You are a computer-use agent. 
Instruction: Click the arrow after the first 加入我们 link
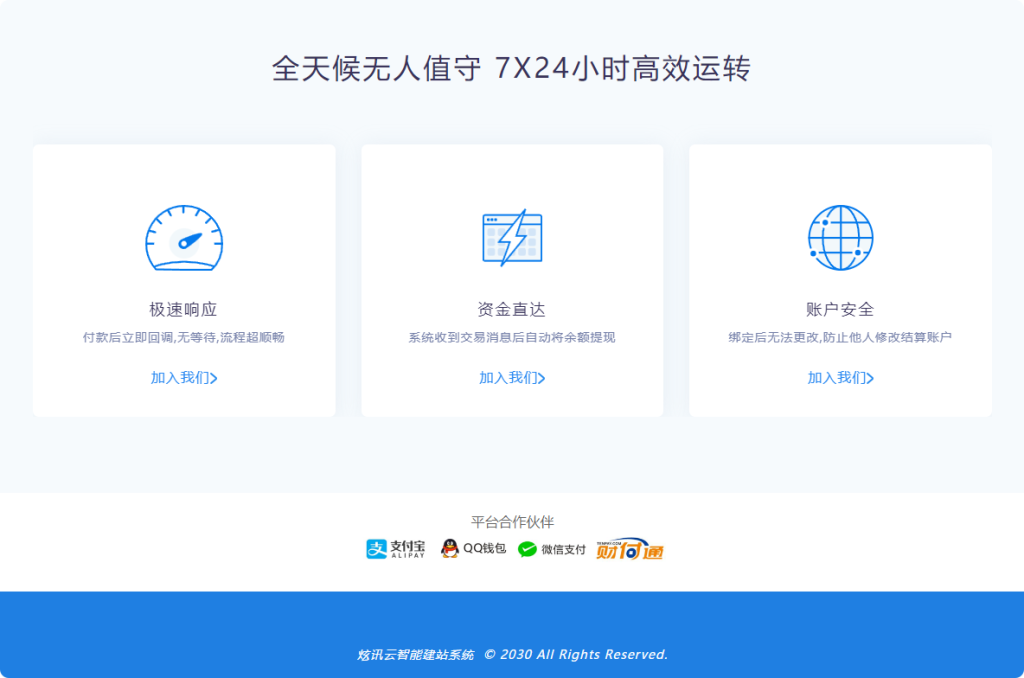tap(213, 378)
